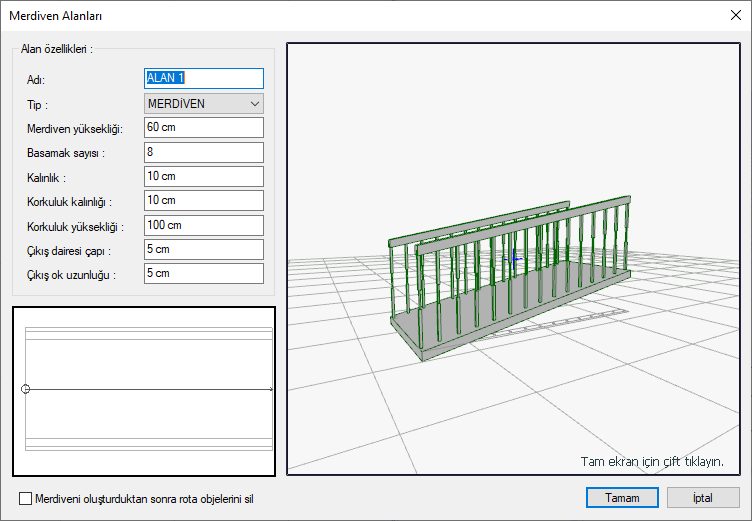Open the Tip dropdown showing MERDİVEN
Image resolution: width=752 pixels, height=521 pixels.
(203, 103)
